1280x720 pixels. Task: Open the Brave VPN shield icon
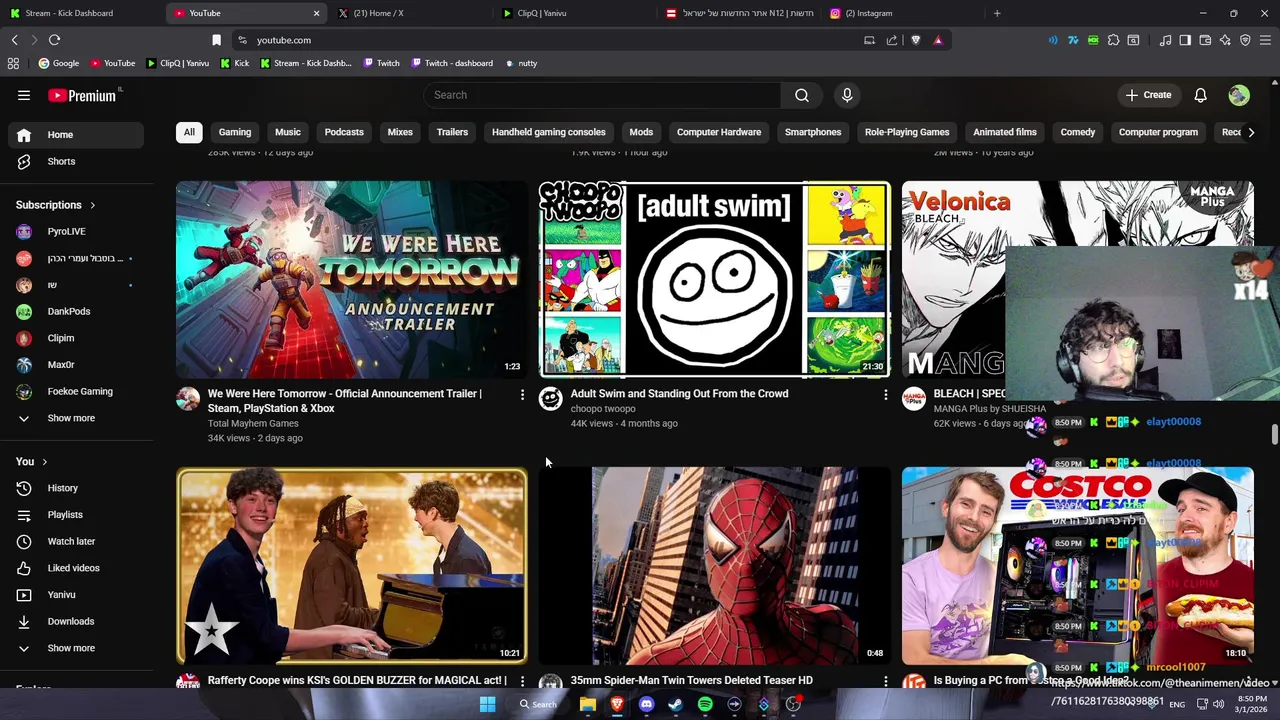click(1245, 40)
